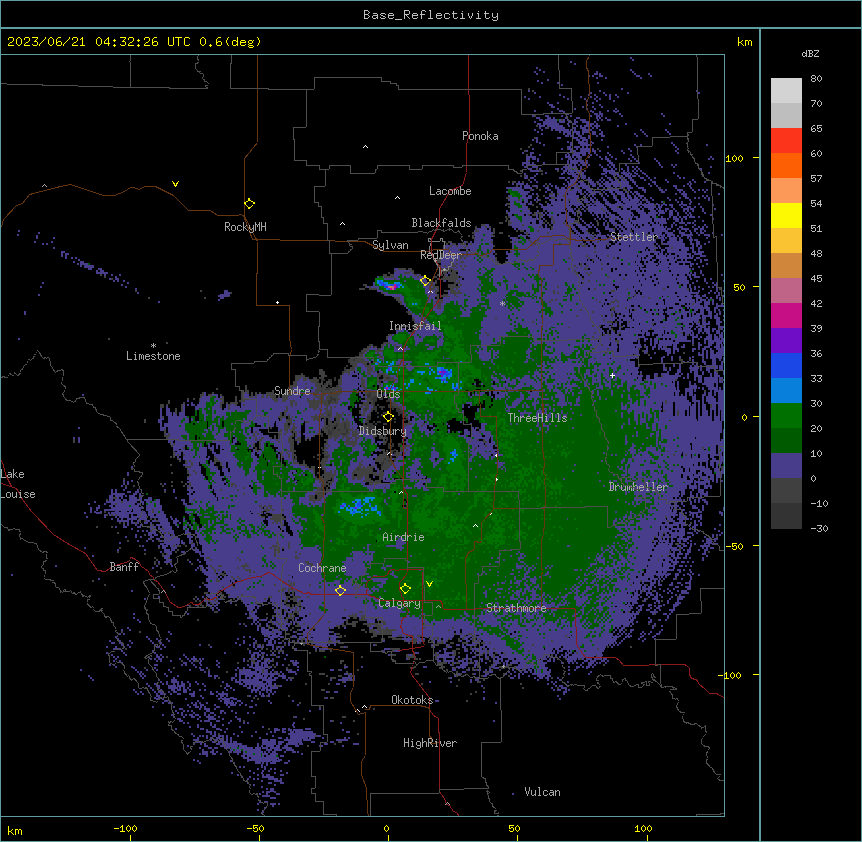This screenshot has height=842, width=862.
Task: Select the Lake Louise label
Action: 16,484
